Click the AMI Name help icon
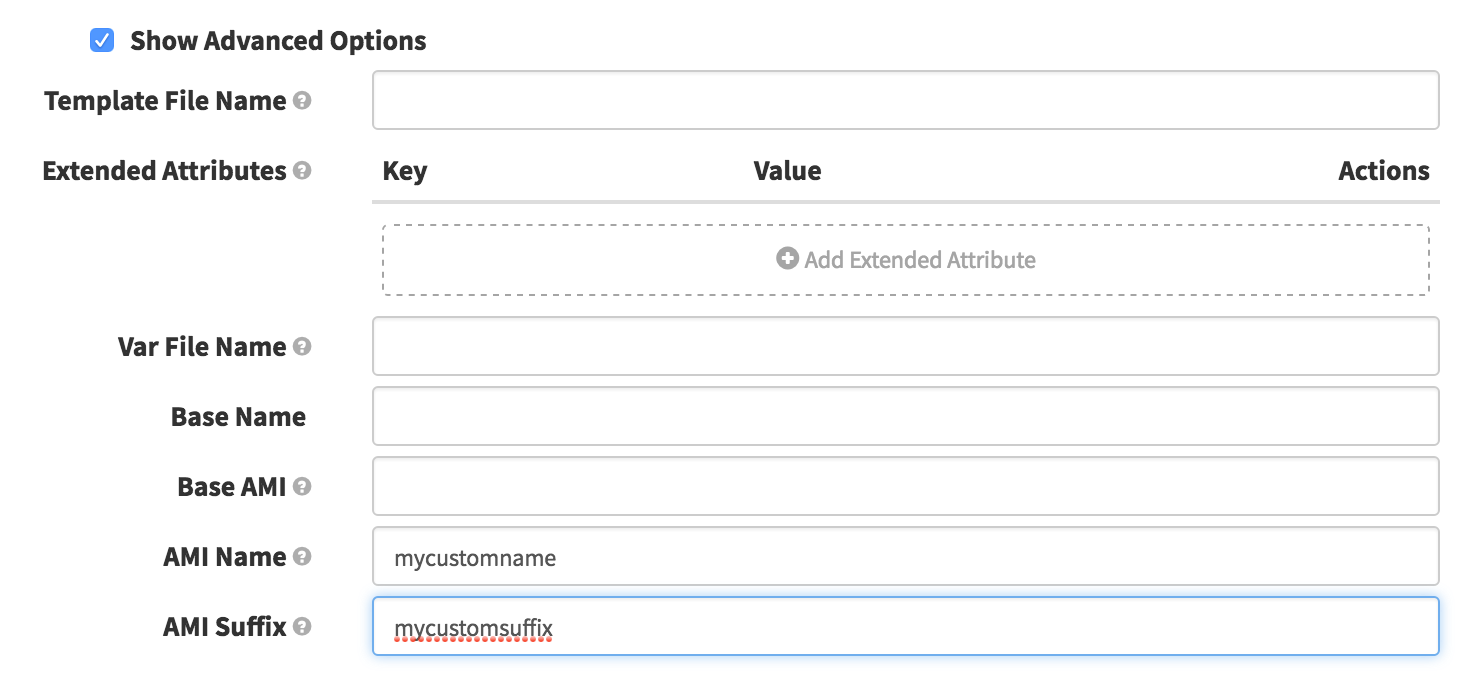 point(302,557)
